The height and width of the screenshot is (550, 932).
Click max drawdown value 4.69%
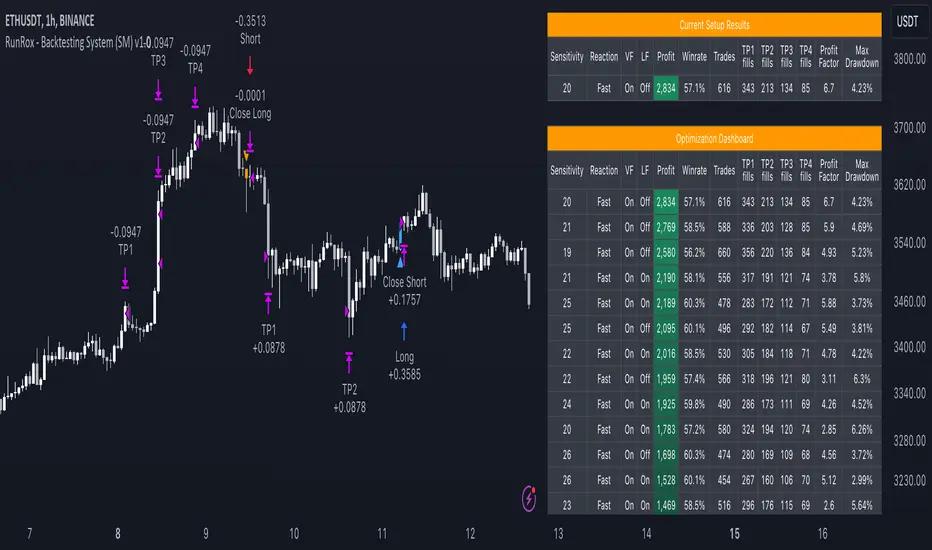pyautogui.click(x=862, y=227)
